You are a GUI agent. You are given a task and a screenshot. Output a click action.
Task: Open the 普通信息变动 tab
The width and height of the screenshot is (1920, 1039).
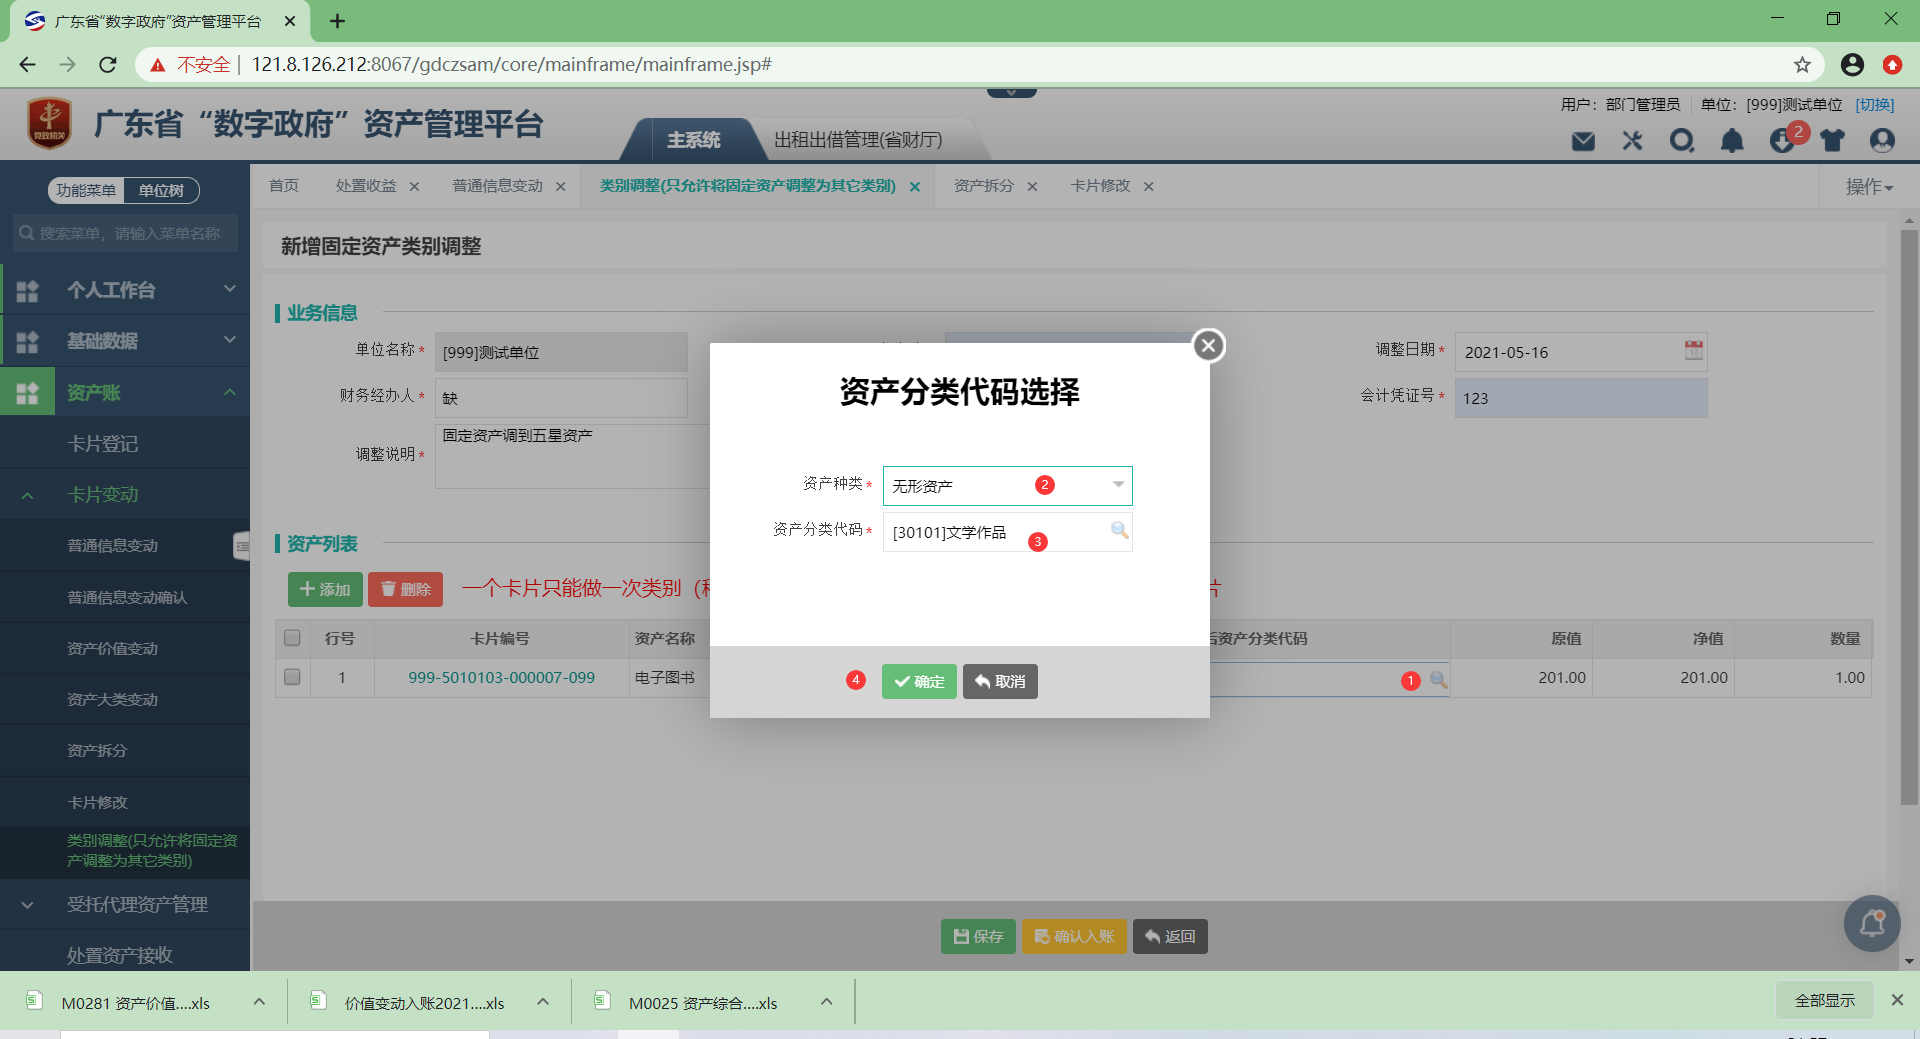pos(498,186)
